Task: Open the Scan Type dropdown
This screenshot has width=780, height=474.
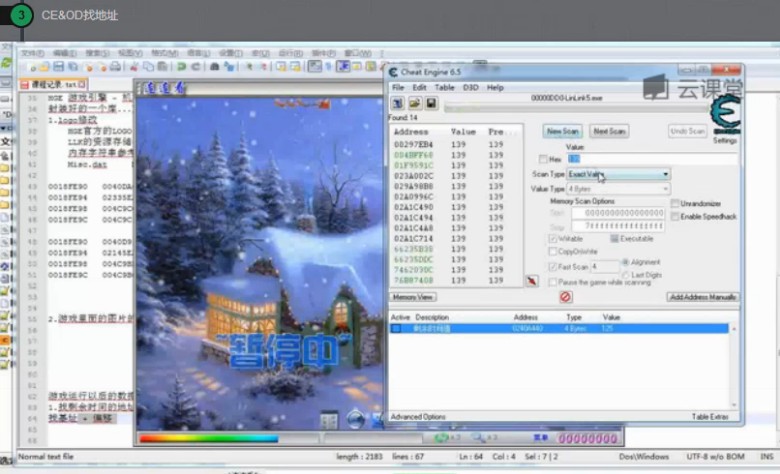Action: coord(619,174)
